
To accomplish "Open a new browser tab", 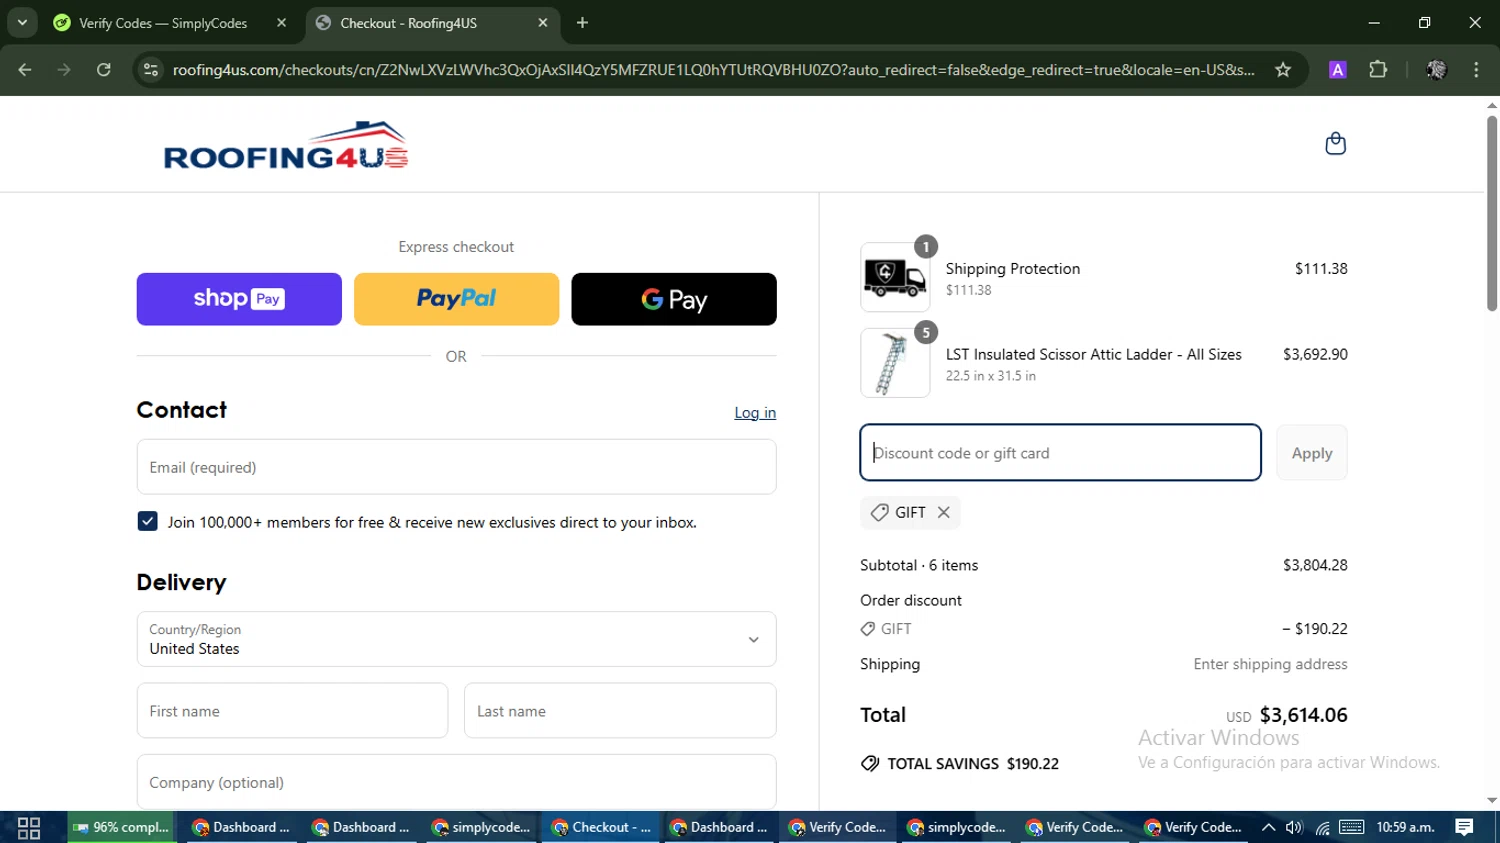I will [x=583, y=23].
